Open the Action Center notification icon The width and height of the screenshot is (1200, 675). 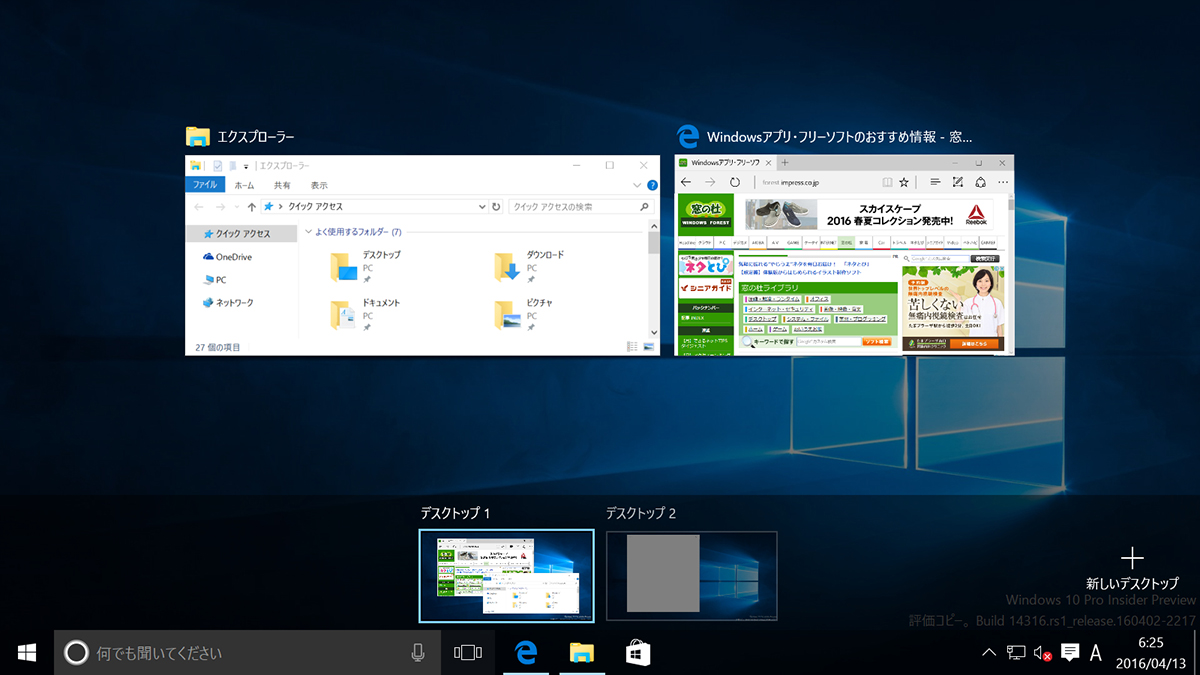[1069, 653]
